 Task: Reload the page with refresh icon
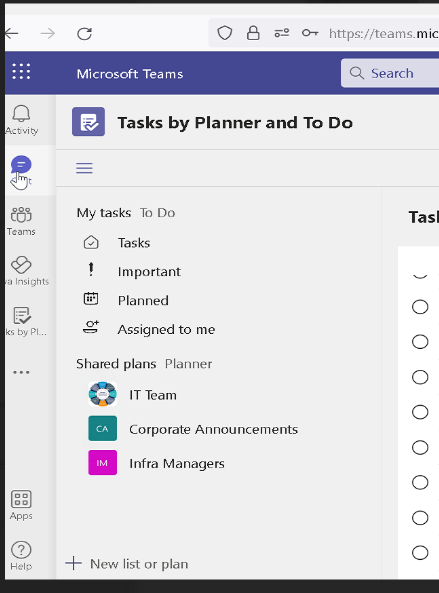point(84,34)
